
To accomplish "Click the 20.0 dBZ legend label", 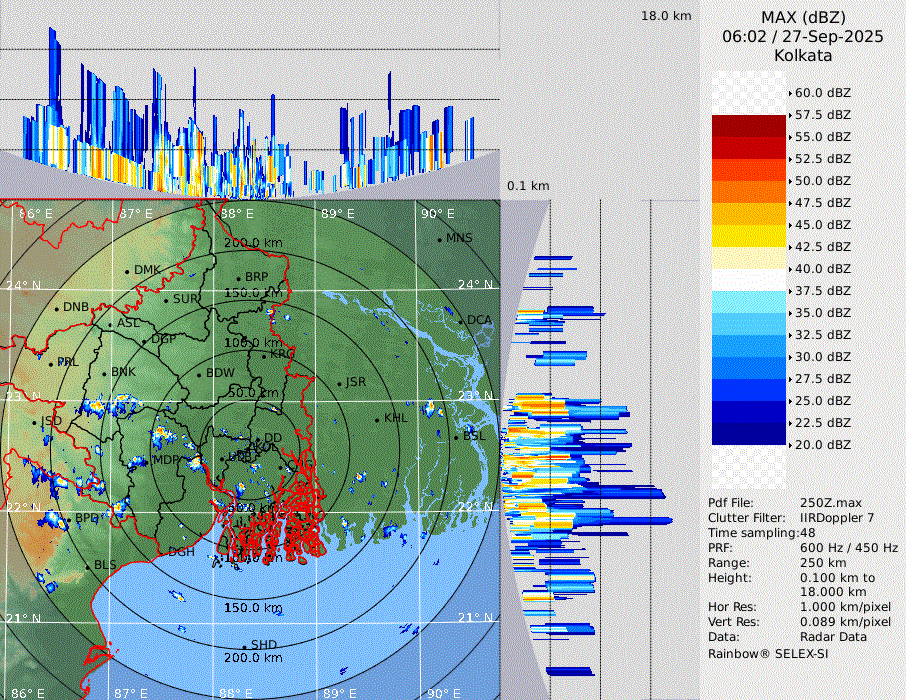I will 822,445.
